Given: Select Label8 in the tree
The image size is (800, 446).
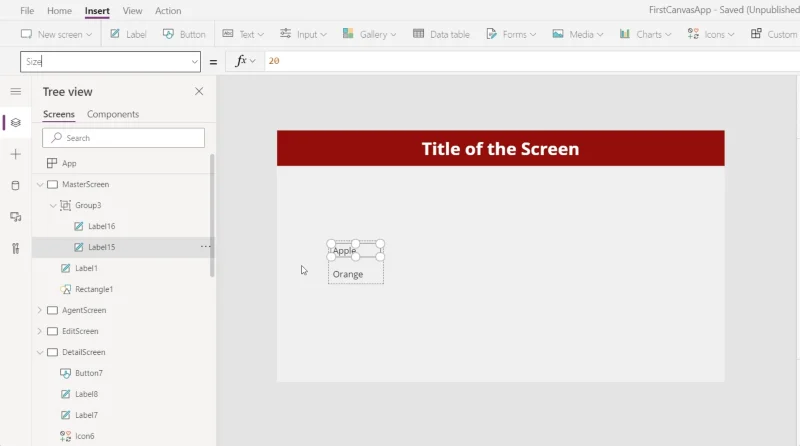Looking at the screenshot, I should [x=86, y=394].
